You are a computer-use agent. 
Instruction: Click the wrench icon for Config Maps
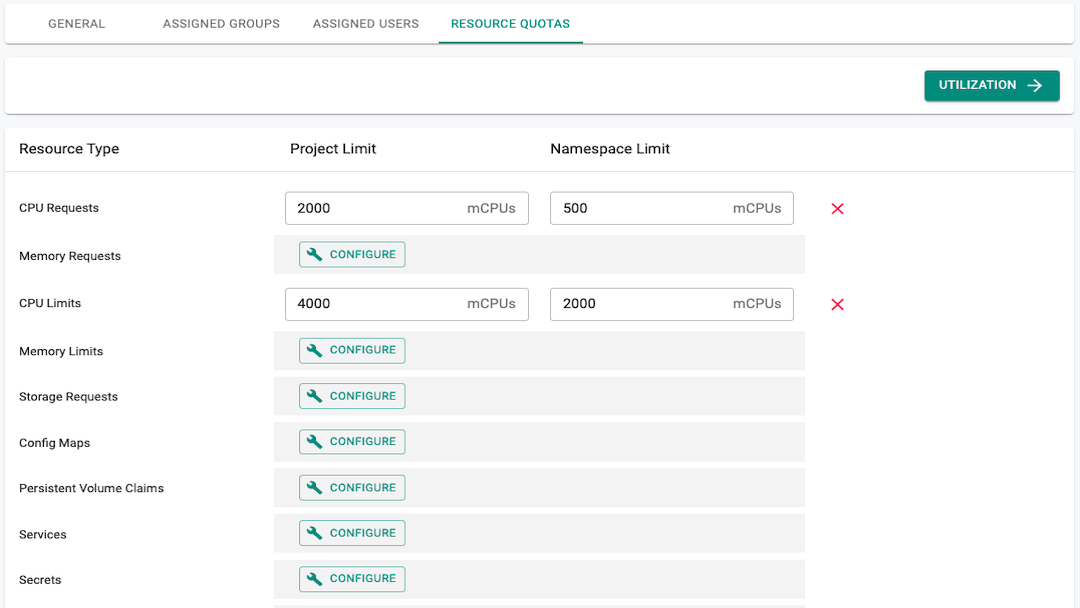[315, 442]
